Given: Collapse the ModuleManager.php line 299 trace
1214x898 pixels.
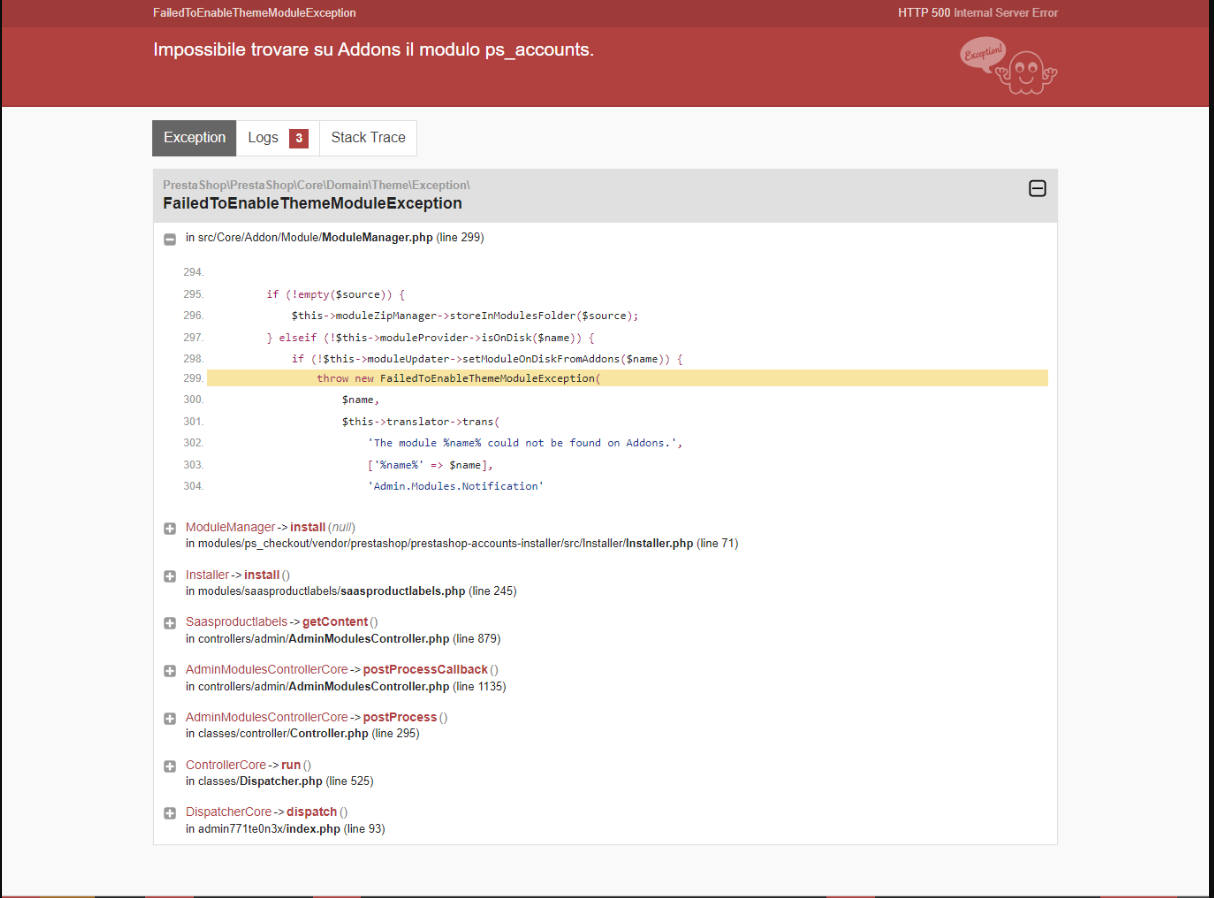Looking at the screenshot, I should tap(170, 239).
